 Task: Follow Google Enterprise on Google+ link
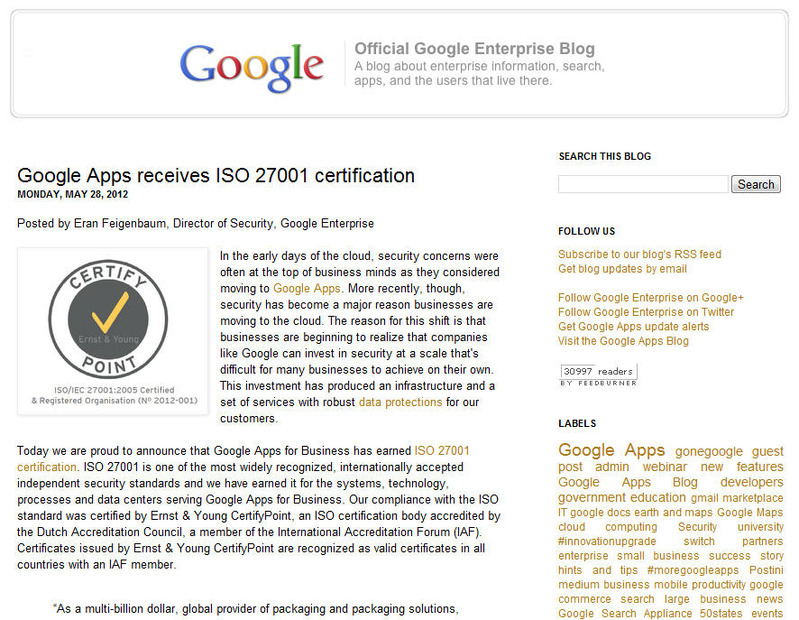651,298
